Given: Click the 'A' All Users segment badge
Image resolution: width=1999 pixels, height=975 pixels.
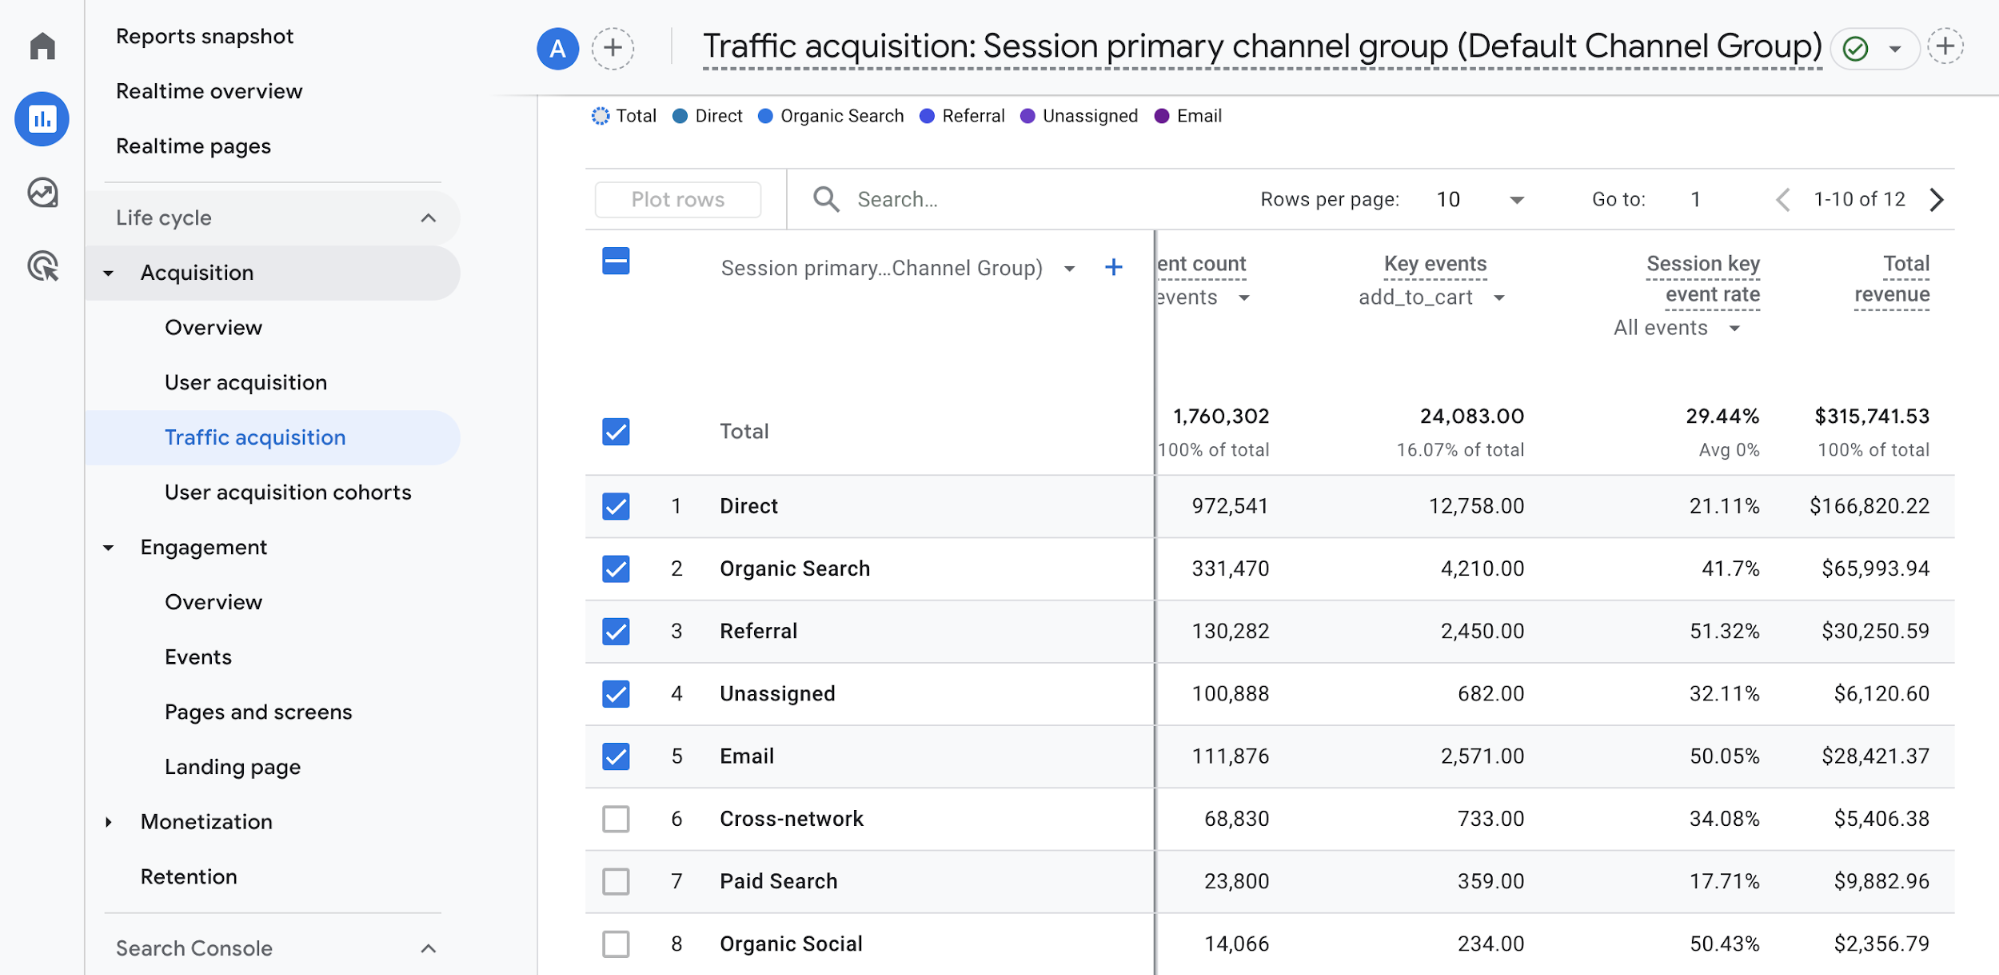Looking at the screenshot, I should 558,48.
